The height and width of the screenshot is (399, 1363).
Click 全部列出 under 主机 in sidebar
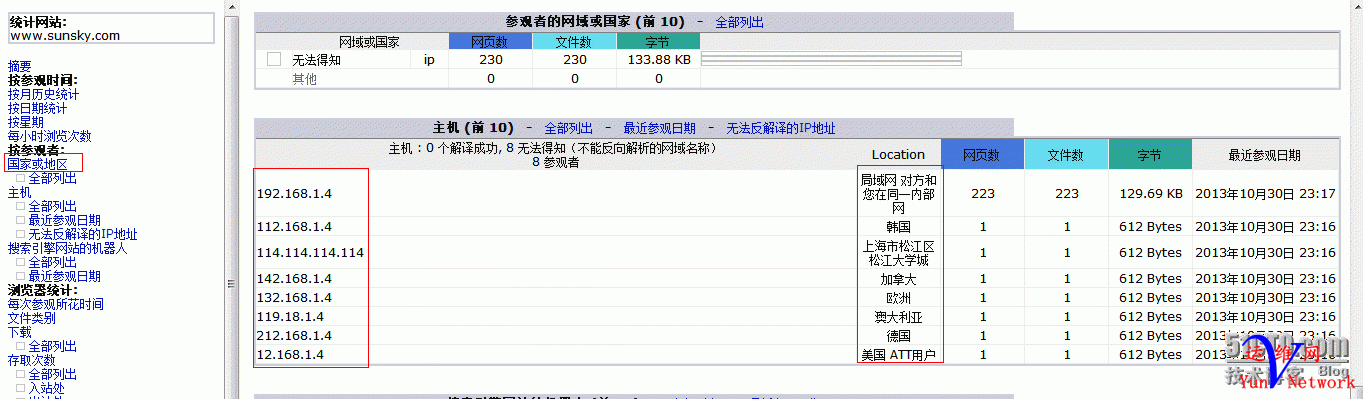[x=53, y=206]
